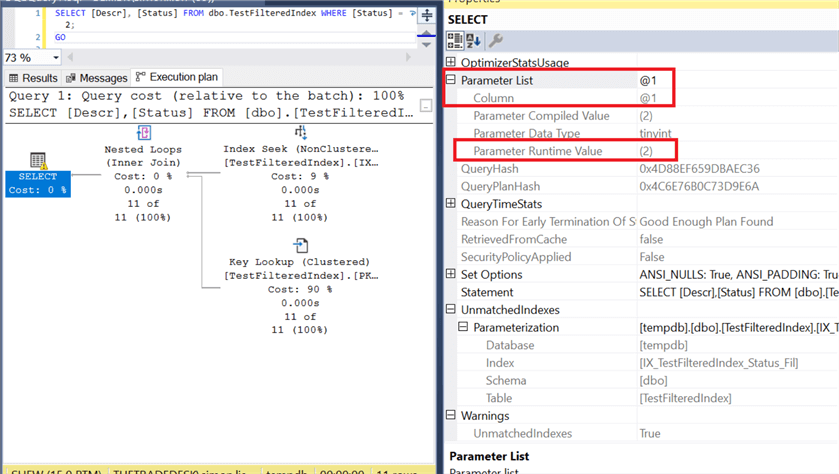This screenshot has width=839, height=474.
Task: Expand the OptimizerStatsUsage property
Action: (451, 62)
